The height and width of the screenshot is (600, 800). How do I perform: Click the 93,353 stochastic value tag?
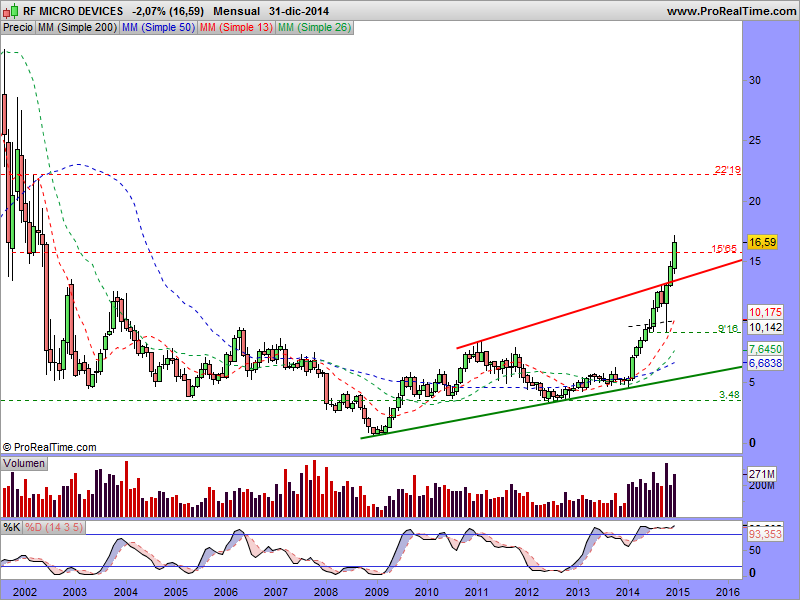coord(764,535)
